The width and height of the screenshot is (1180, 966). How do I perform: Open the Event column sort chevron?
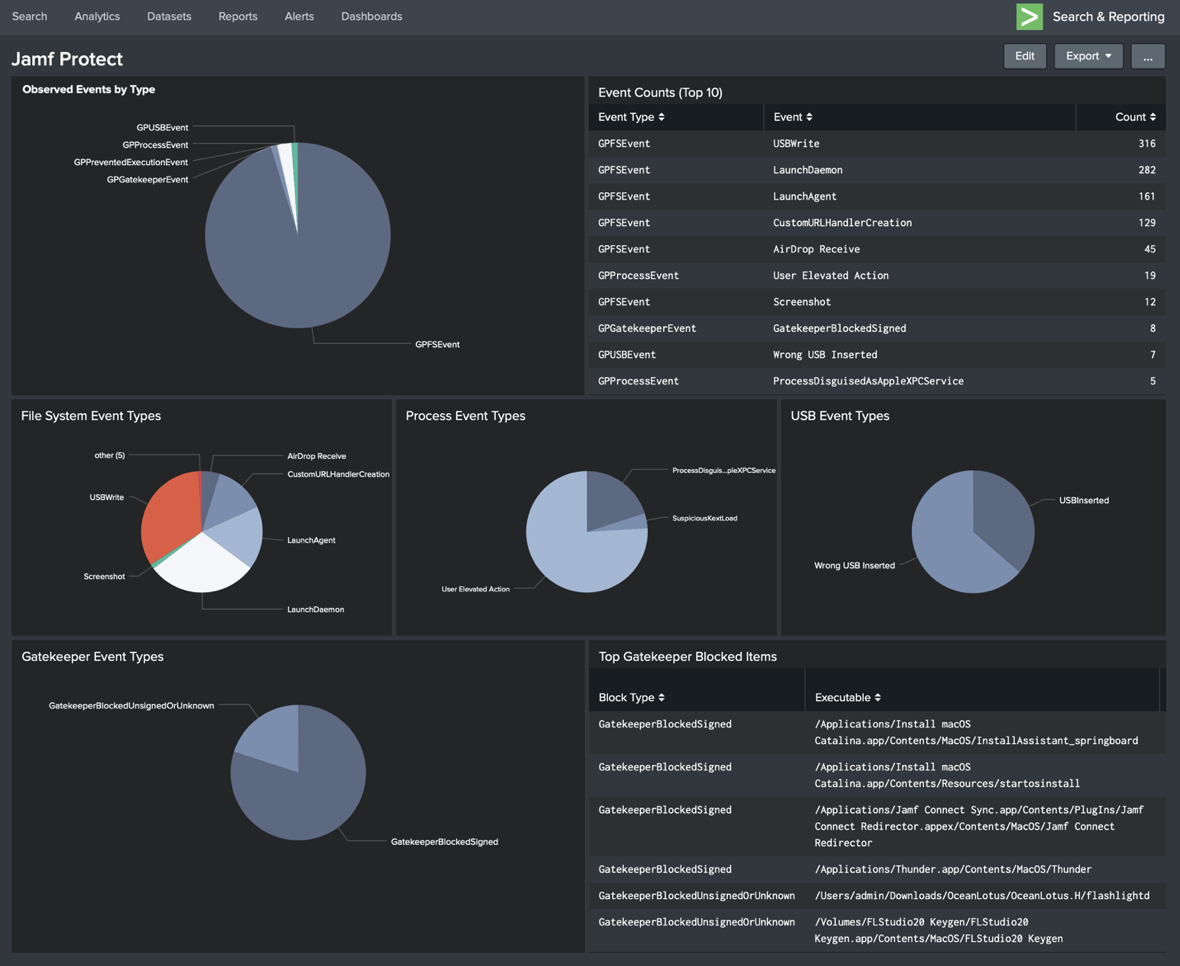click(810, 117)
